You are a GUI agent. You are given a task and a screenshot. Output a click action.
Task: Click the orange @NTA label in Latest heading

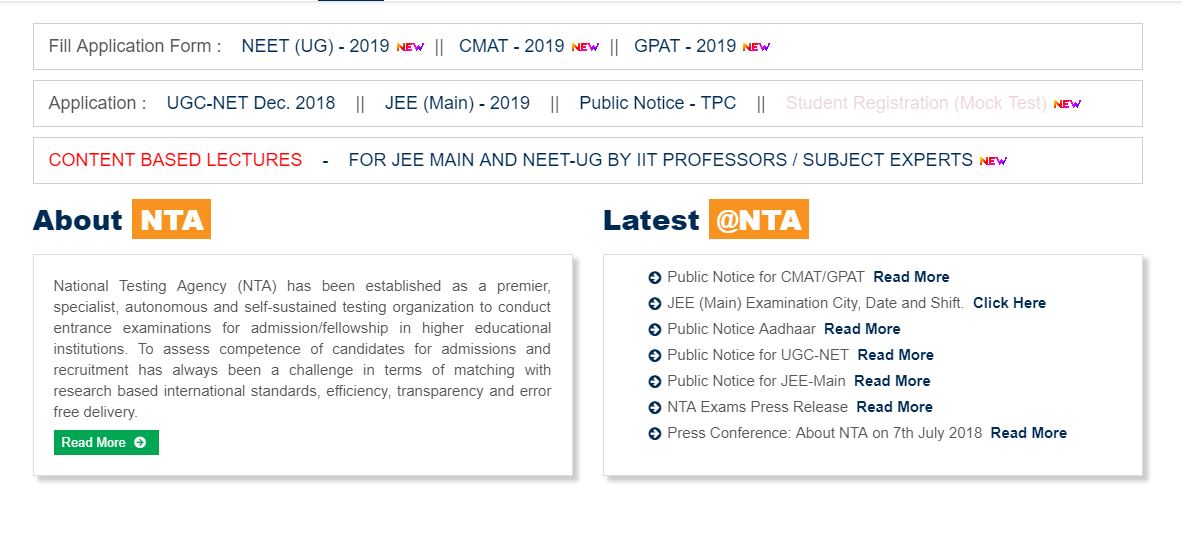click(758, 219)
